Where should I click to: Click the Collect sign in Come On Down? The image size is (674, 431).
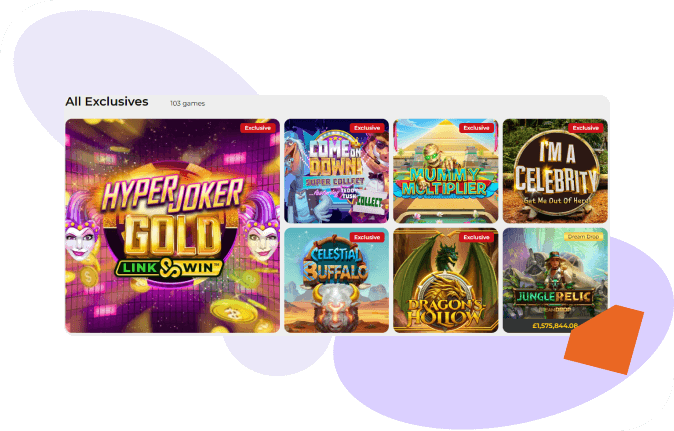tap(368, 203)
